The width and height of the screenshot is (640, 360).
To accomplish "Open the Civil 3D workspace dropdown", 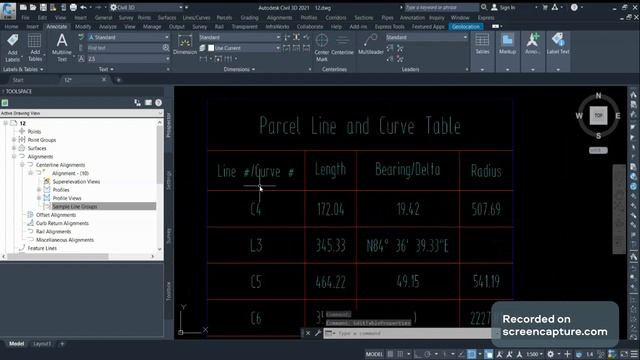I will (181, 7).
